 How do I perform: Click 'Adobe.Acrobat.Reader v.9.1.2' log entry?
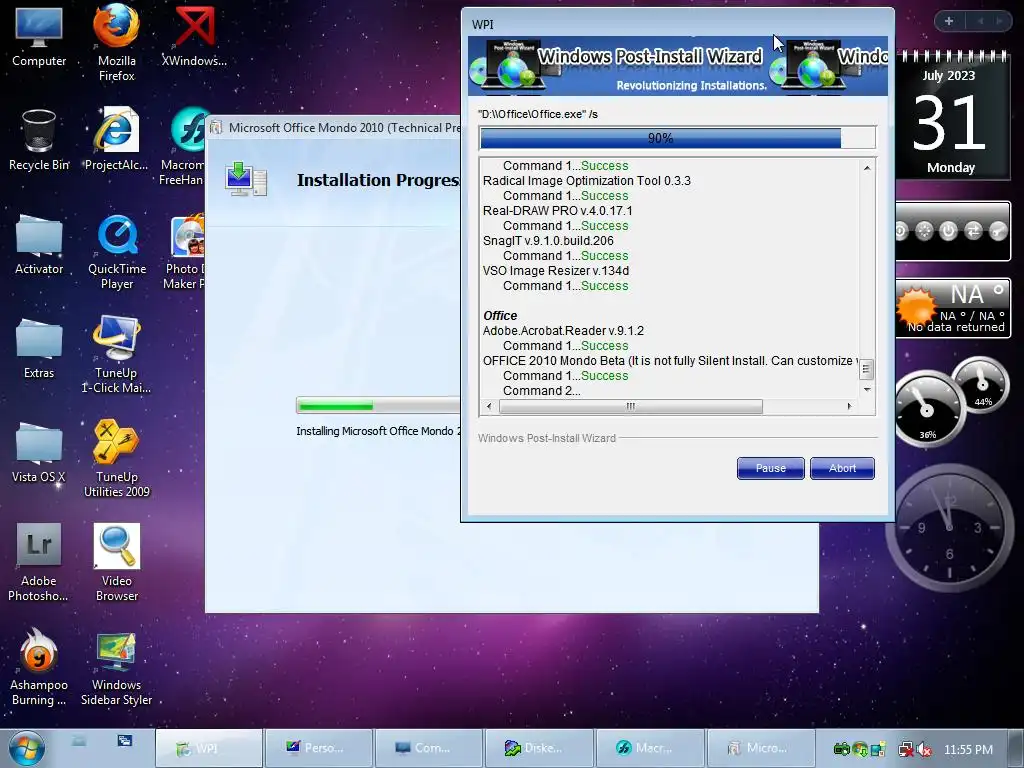(x=563, y=331)
